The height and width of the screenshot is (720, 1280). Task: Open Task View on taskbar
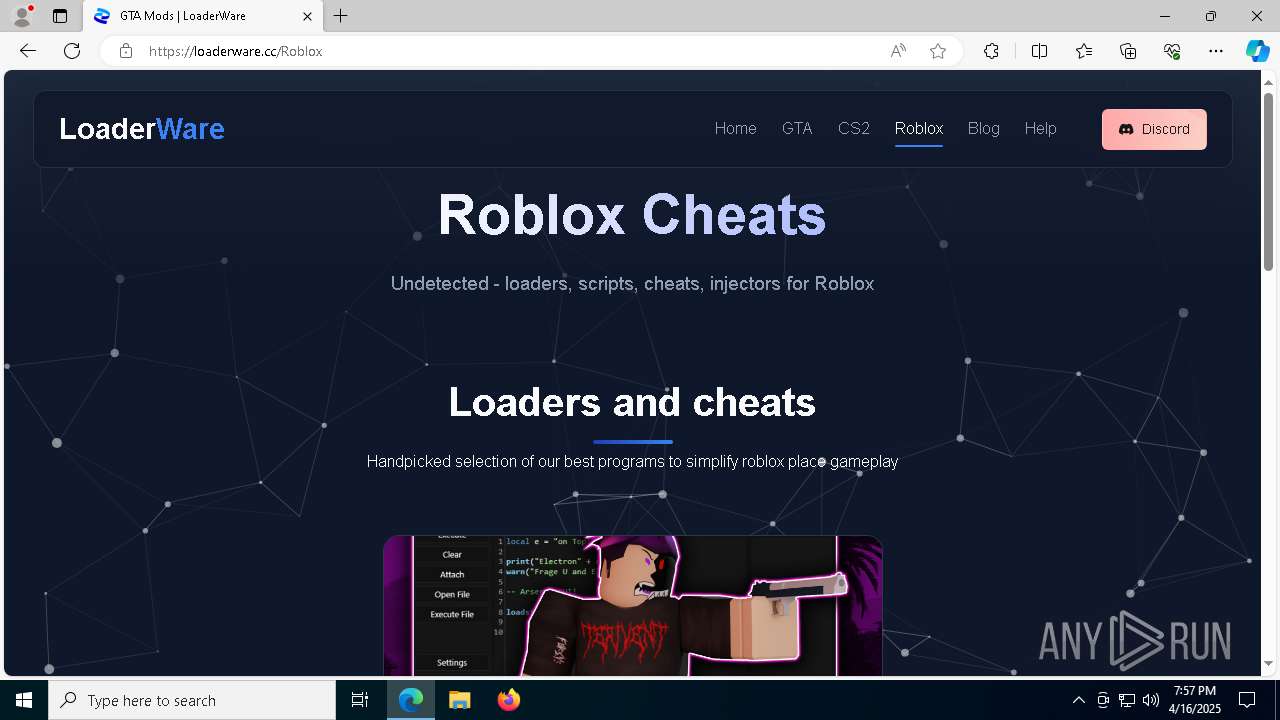coord(360,700)
